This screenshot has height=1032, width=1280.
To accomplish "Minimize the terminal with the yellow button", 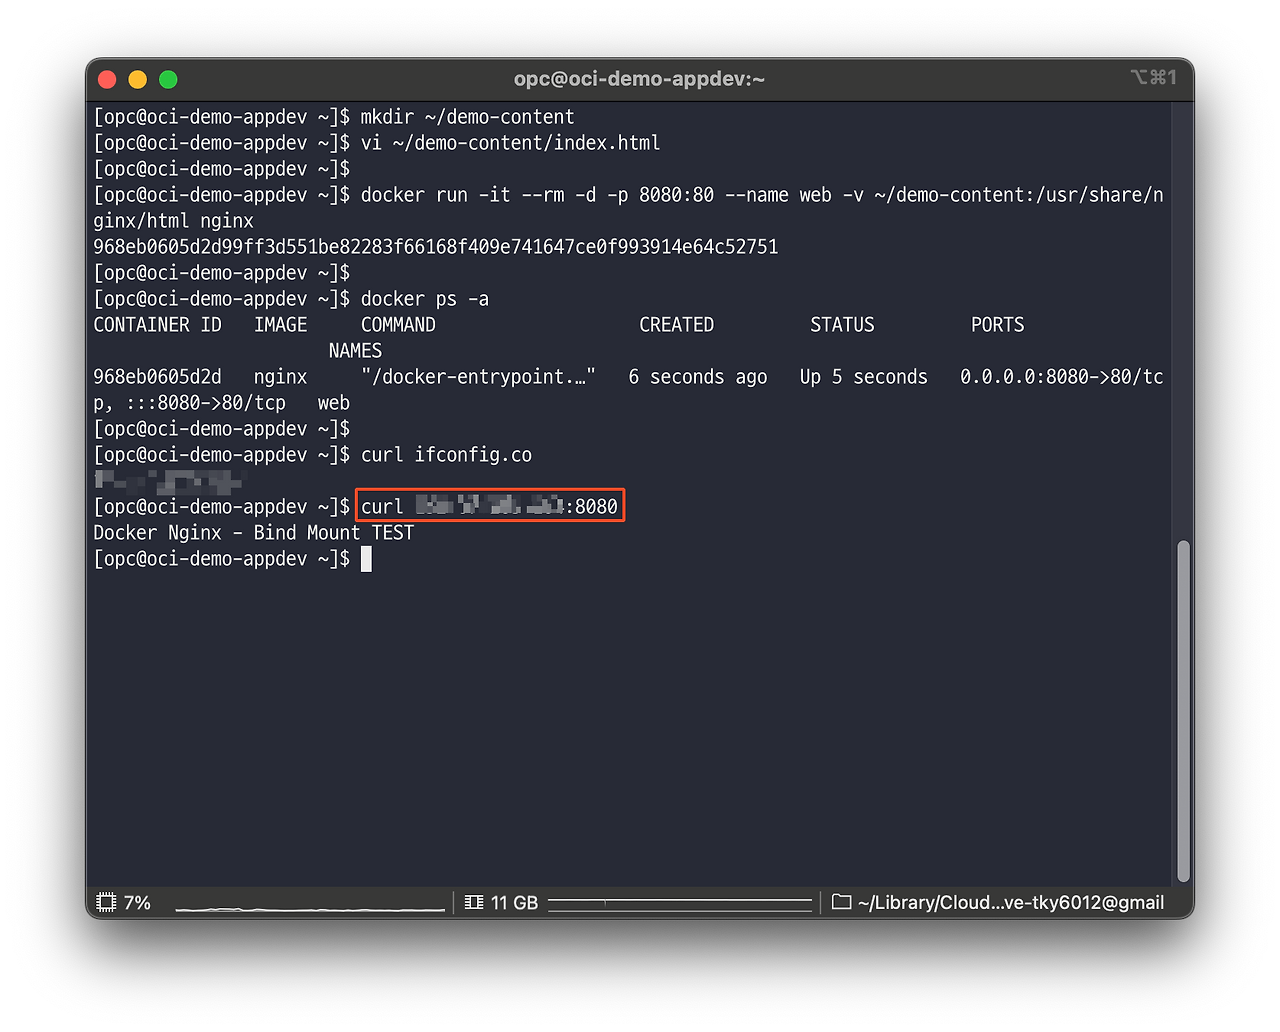I will (138, 80).
